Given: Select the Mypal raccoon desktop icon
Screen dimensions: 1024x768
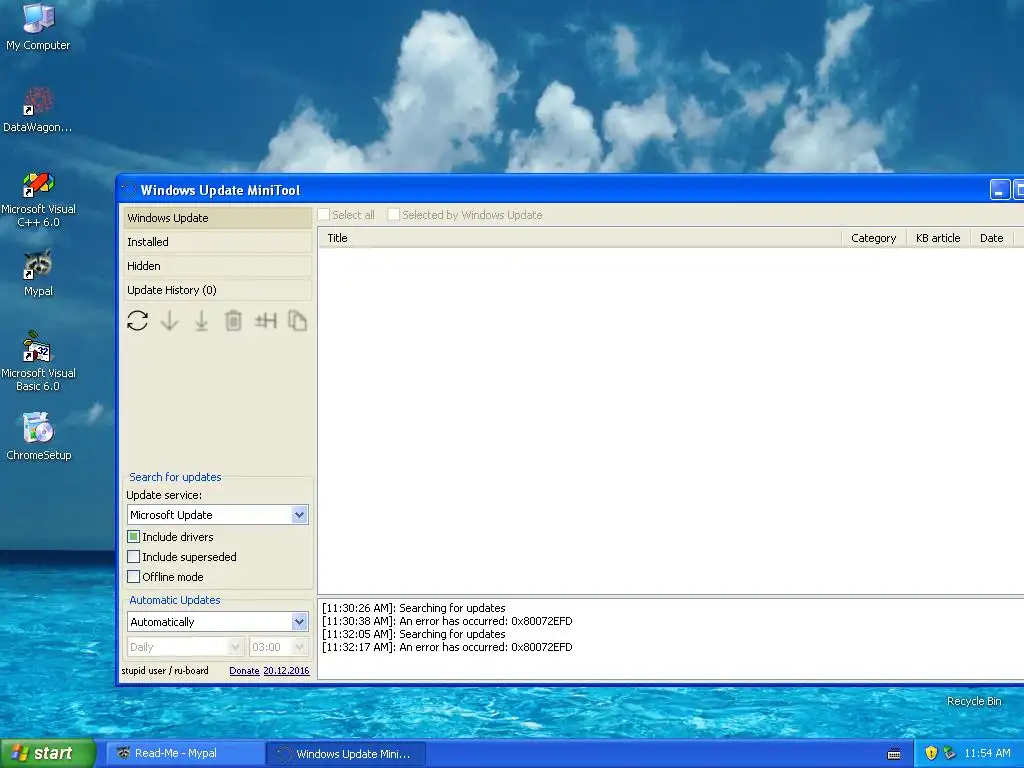Looking at the screenshot, I should [x=38, y=273].
